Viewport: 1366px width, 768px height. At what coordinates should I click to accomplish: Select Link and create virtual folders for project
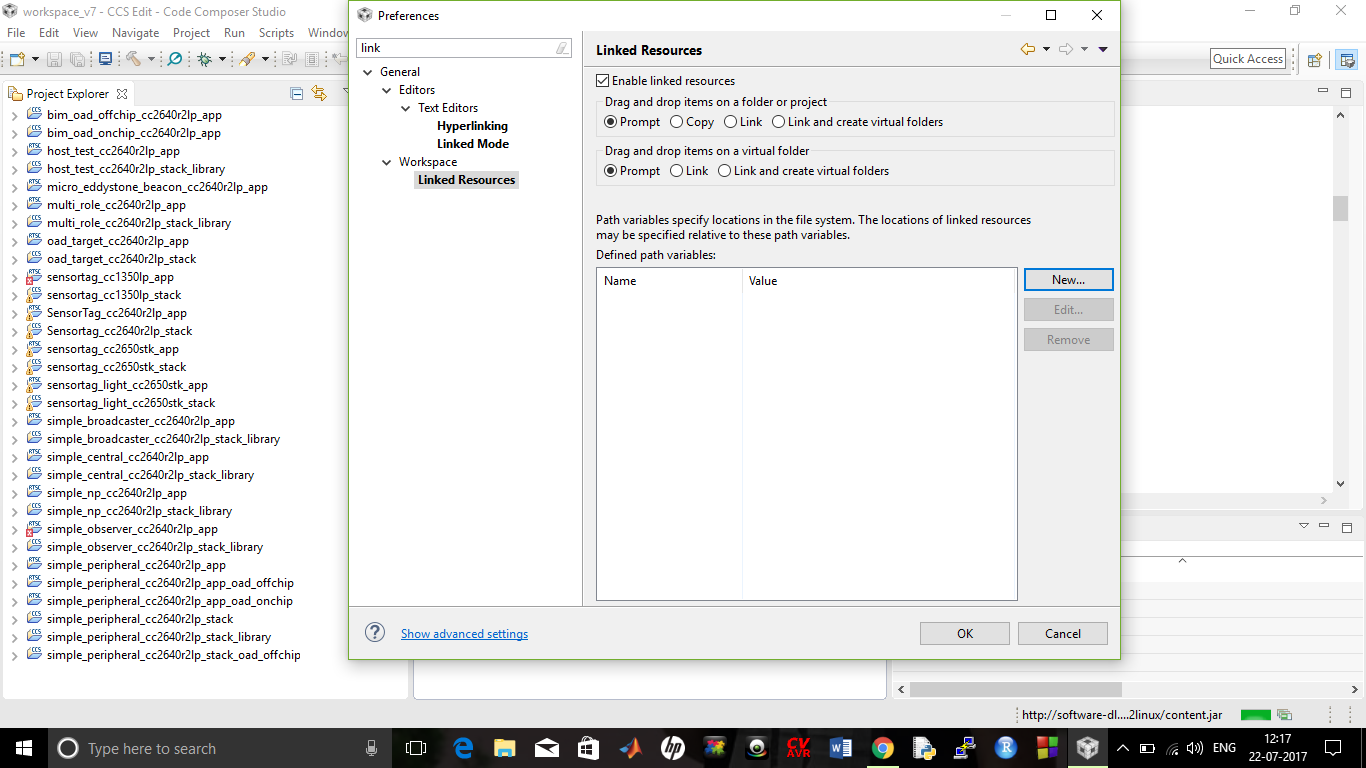tap(779, 122)
